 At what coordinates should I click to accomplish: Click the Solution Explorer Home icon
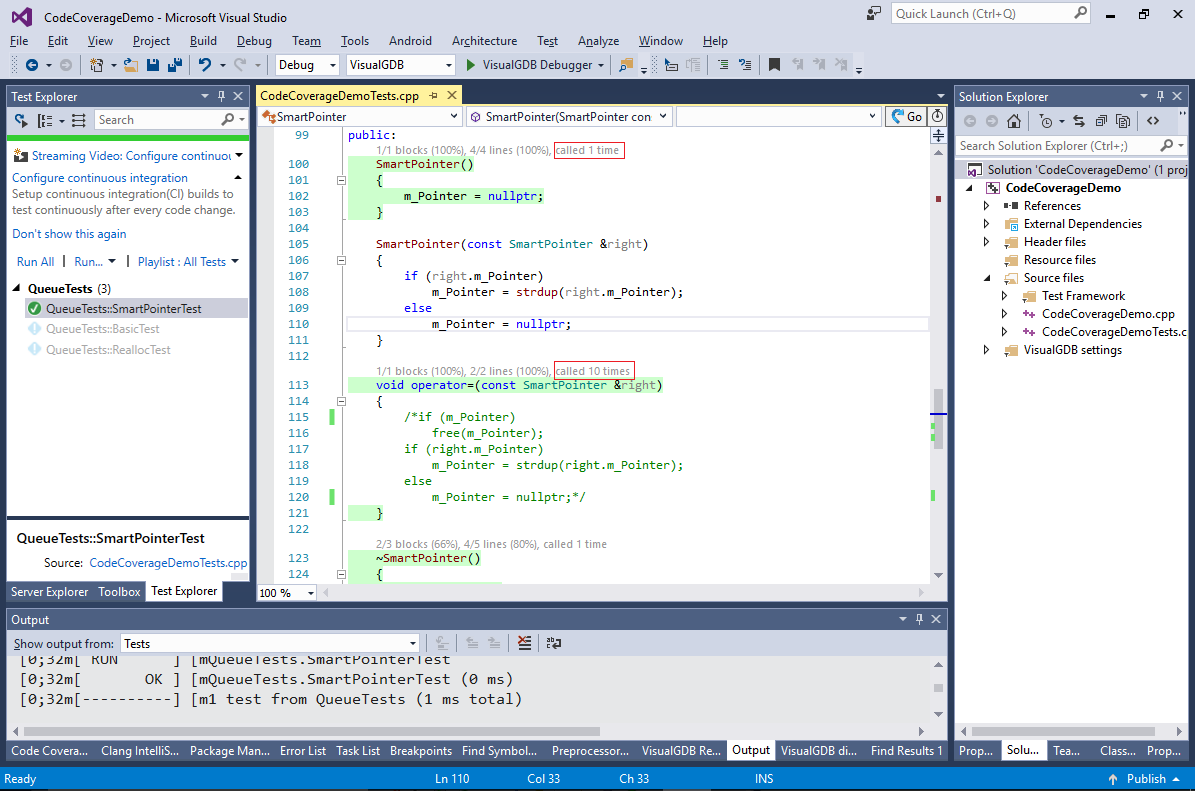coord(1014,121)
